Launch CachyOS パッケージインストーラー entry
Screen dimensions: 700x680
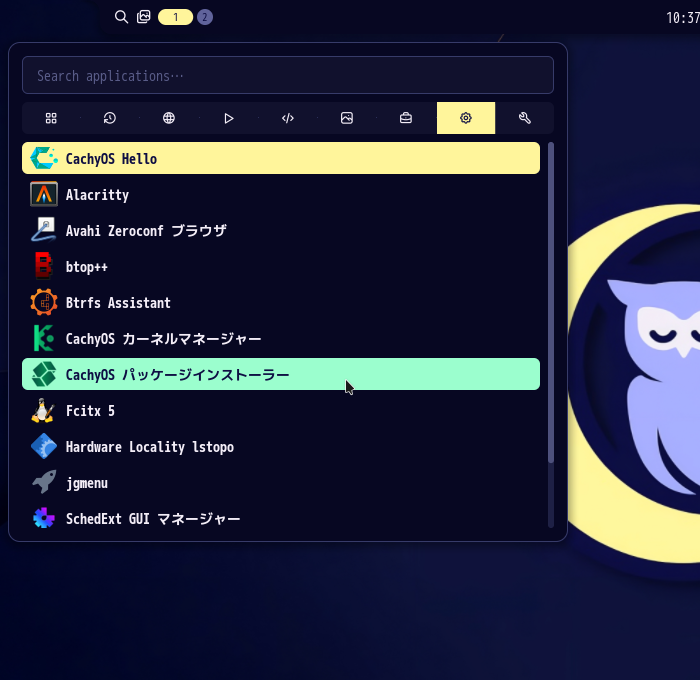(x=281, y=374)
